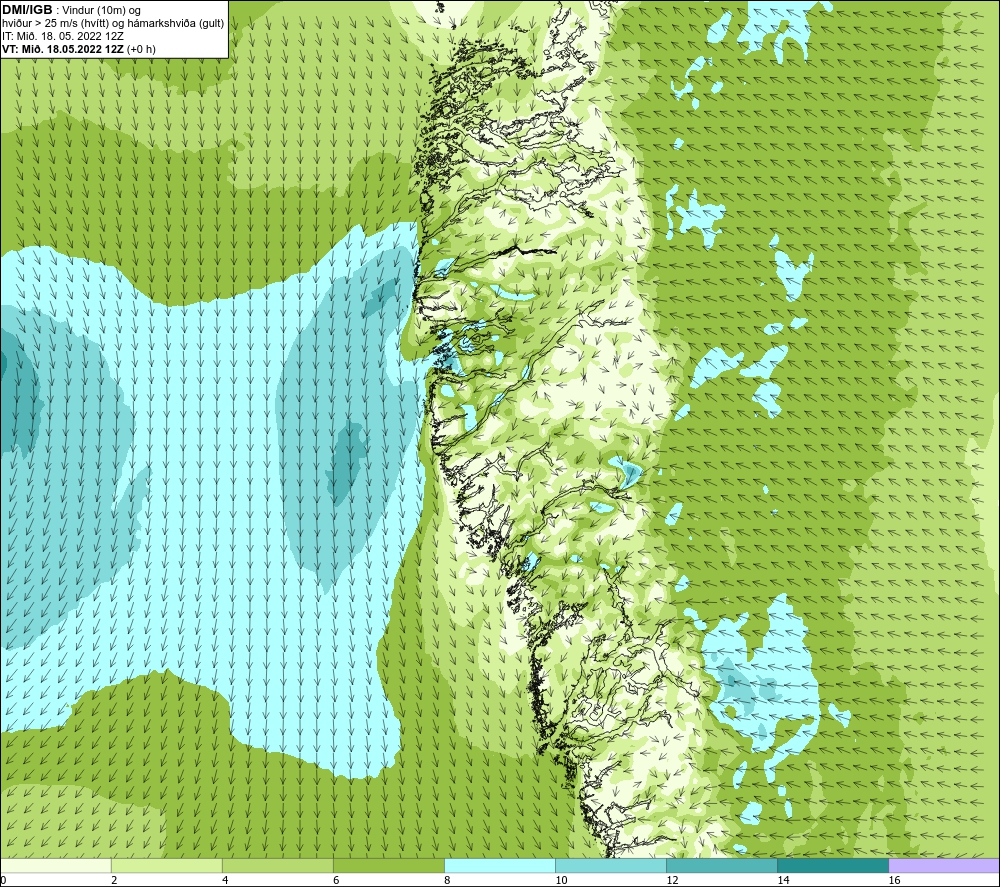This screenshot has height=887, width=1000.
Task: Click the legend label '16'
Action: click(x=894, y=880)
